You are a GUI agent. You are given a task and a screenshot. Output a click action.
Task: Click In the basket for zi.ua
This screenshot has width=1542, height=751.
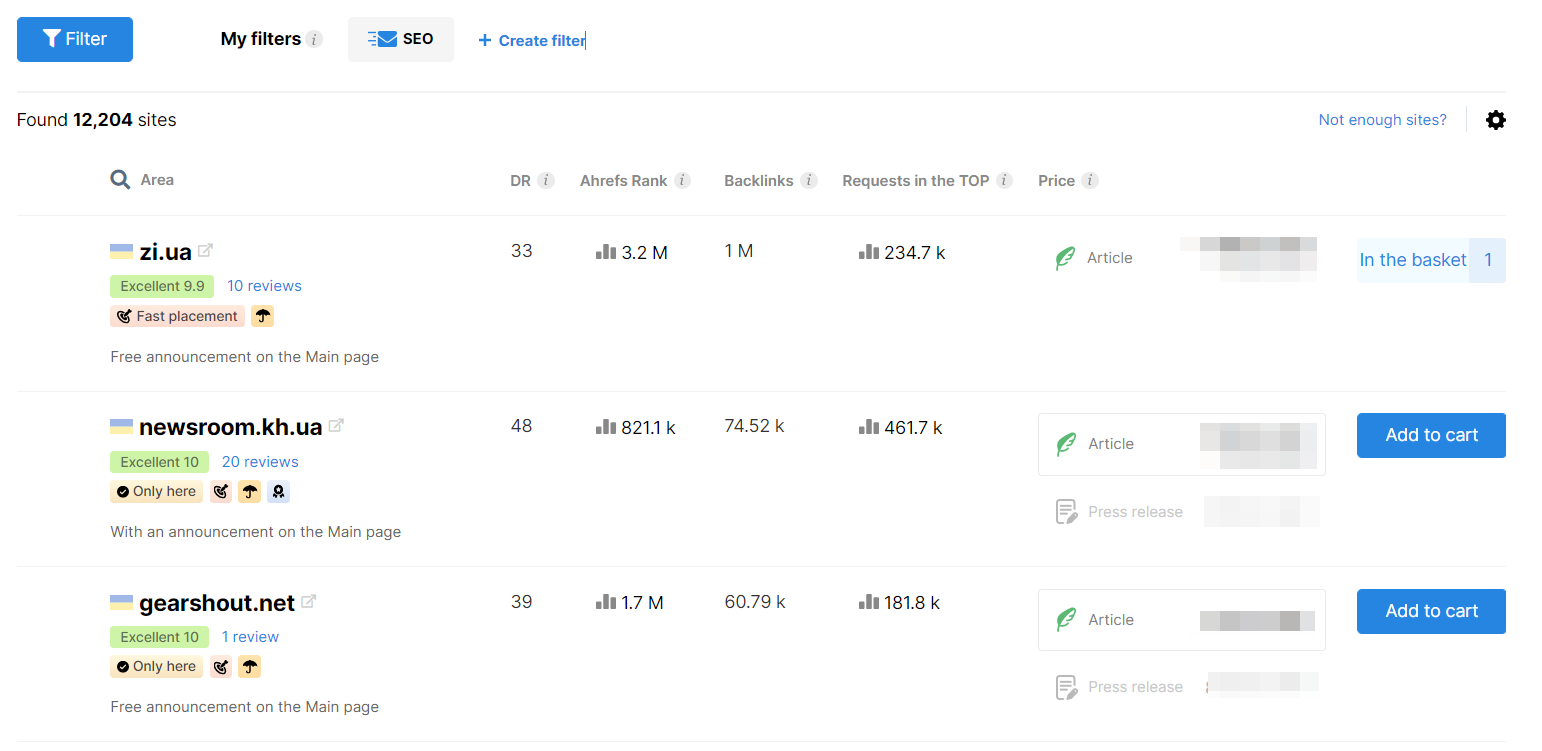point(1412,259)
